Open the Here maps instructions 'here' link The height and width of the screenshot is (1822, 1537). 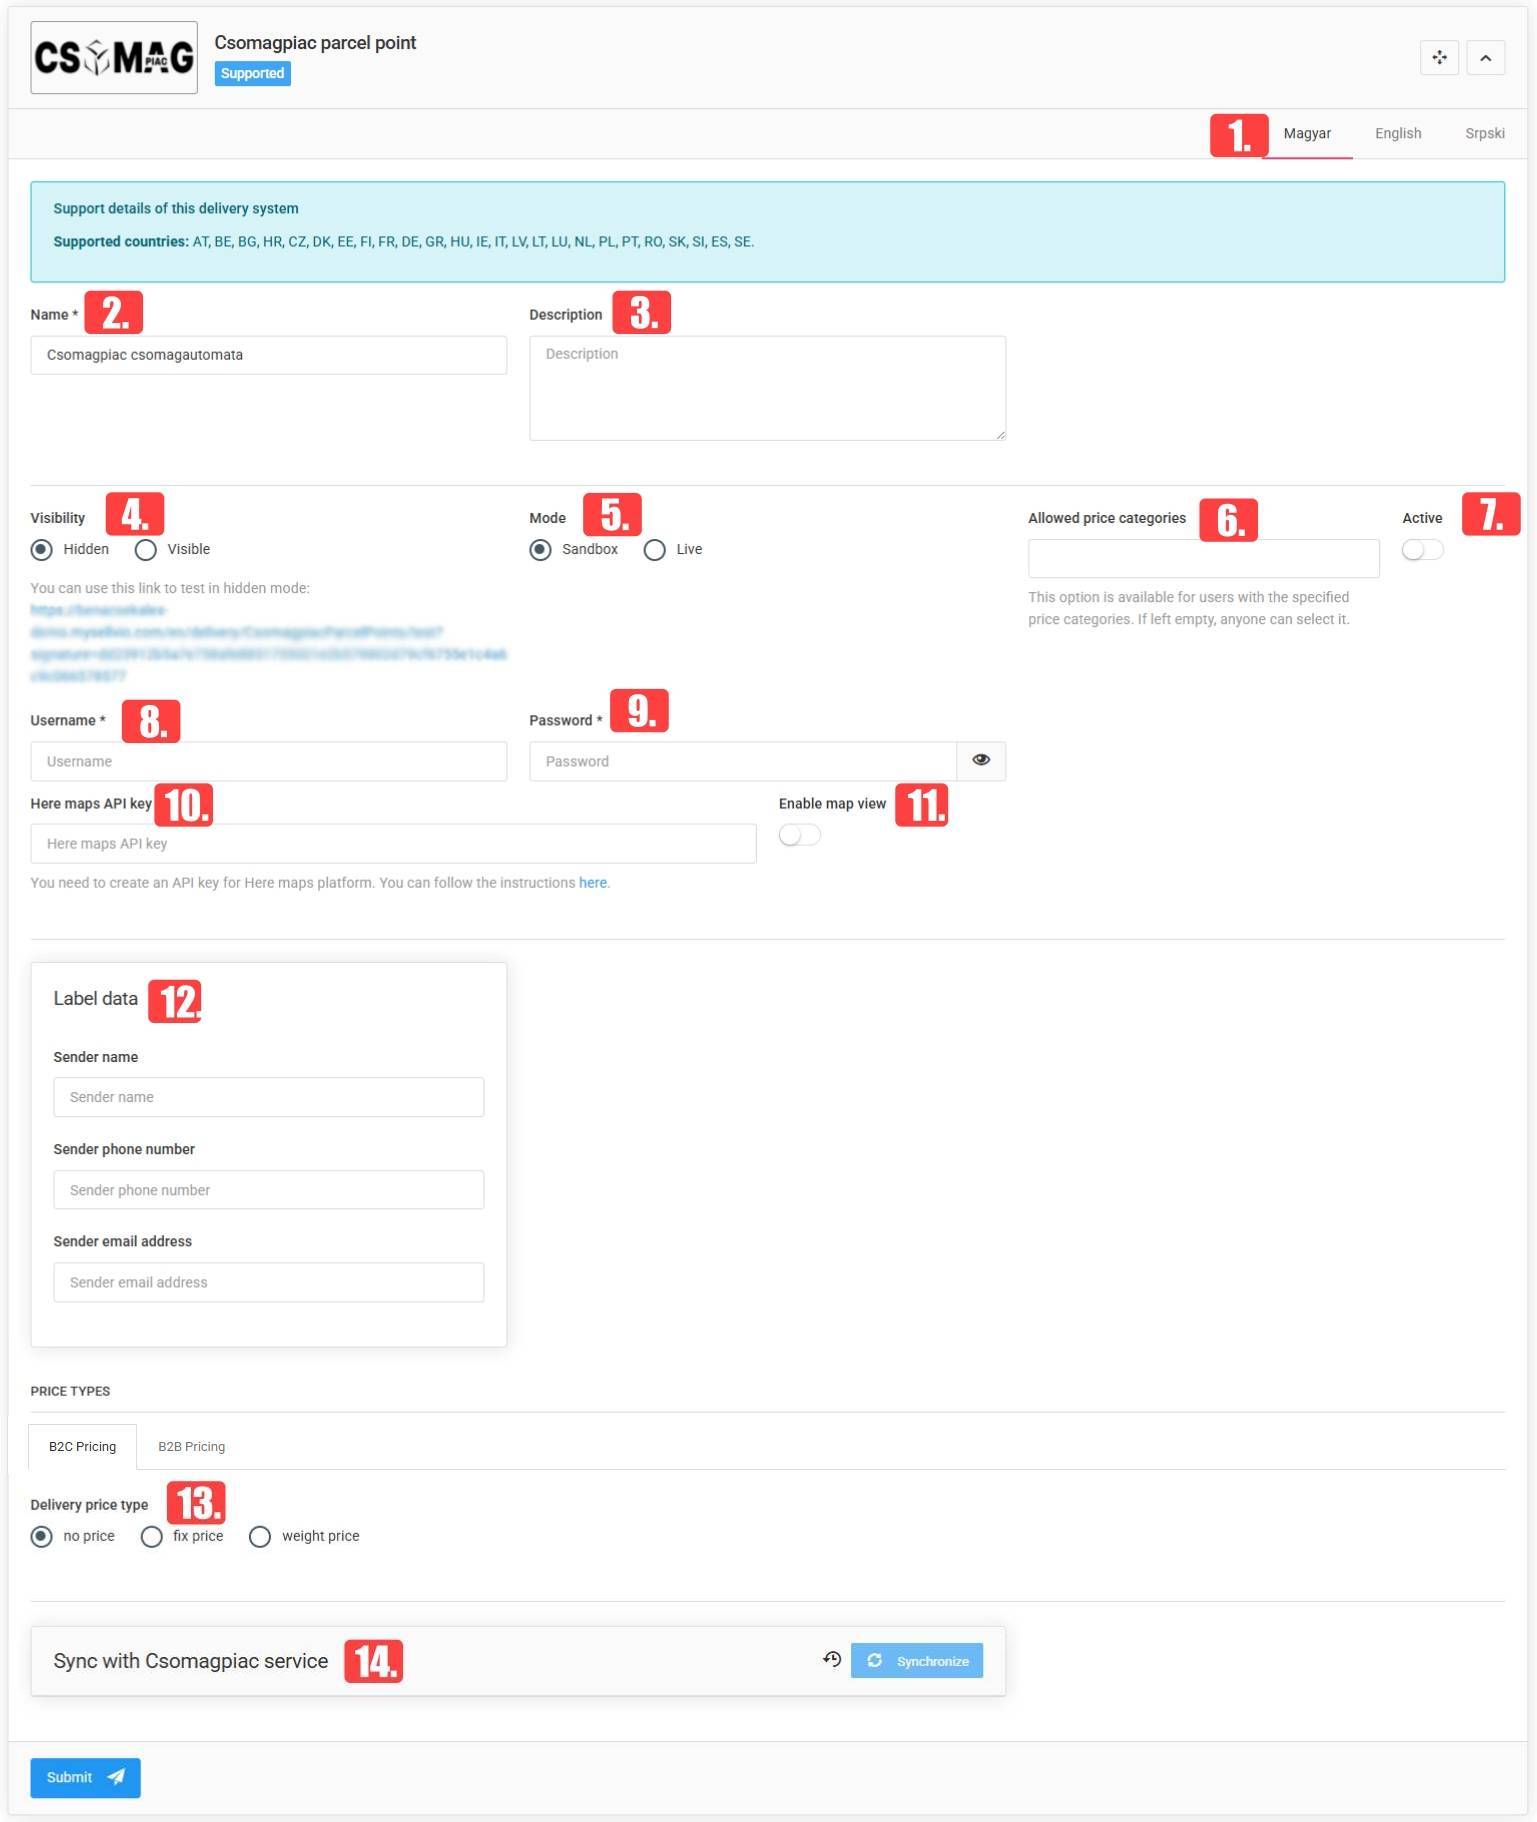coord(592,883)
